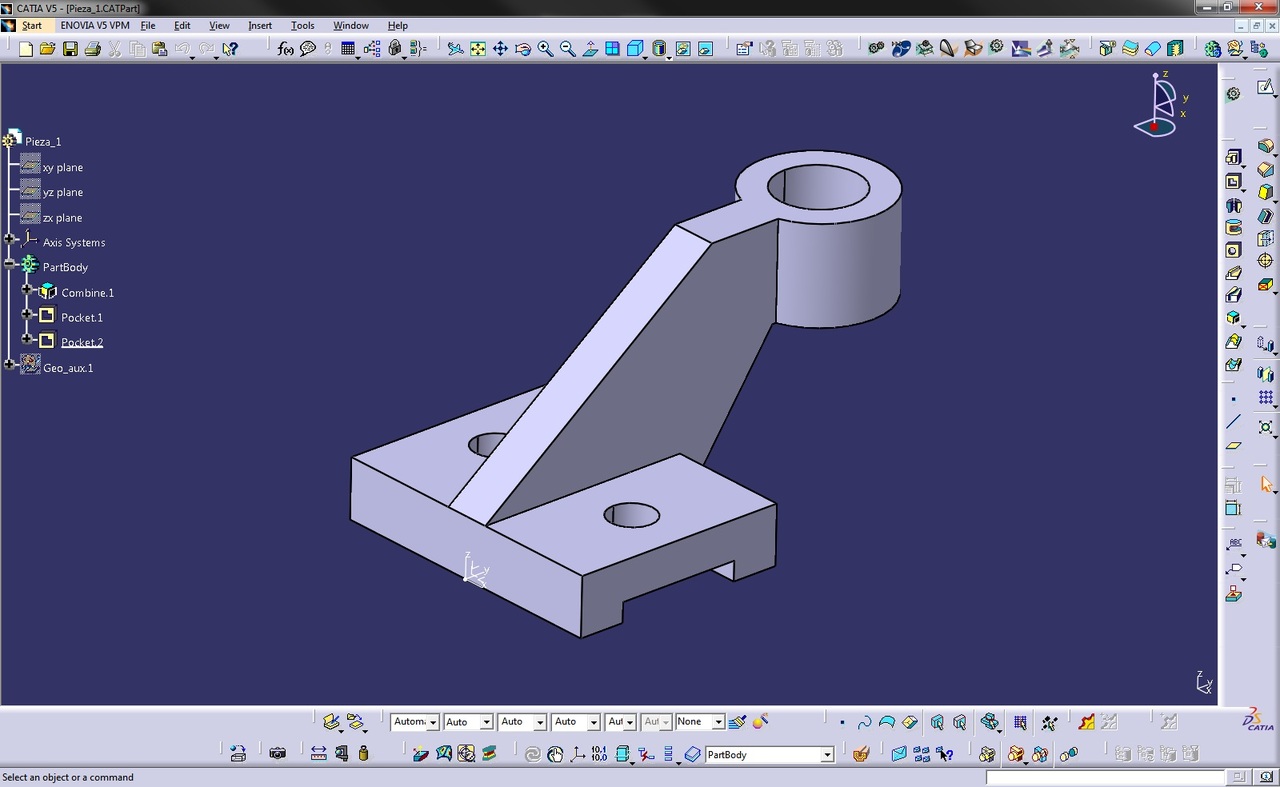Open the Design Table icon
The height and width of the screenshot is (787, 1280).
click(348, 48)
